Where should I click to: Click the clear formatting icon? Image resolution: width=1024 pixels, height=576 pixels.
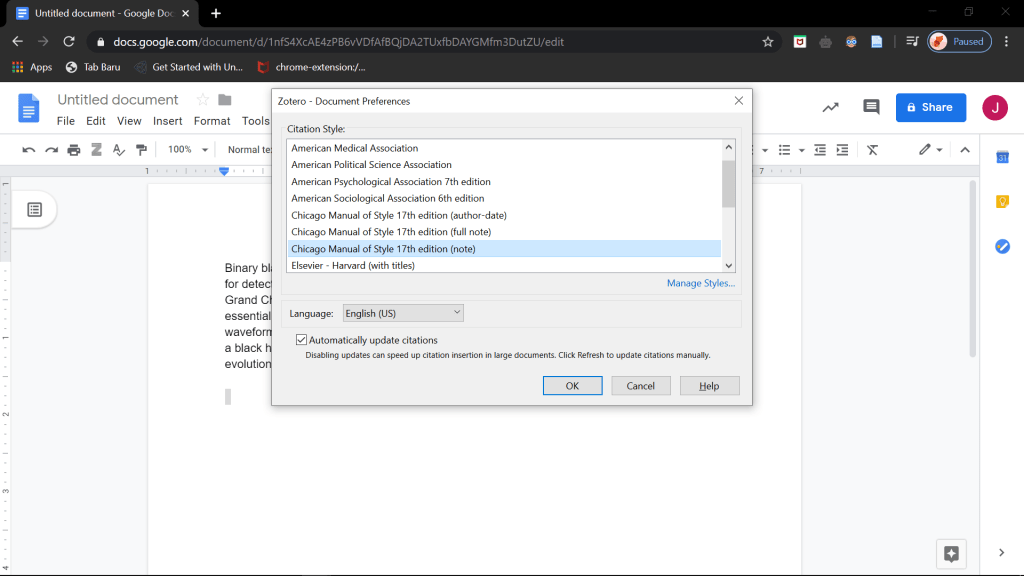872,150
